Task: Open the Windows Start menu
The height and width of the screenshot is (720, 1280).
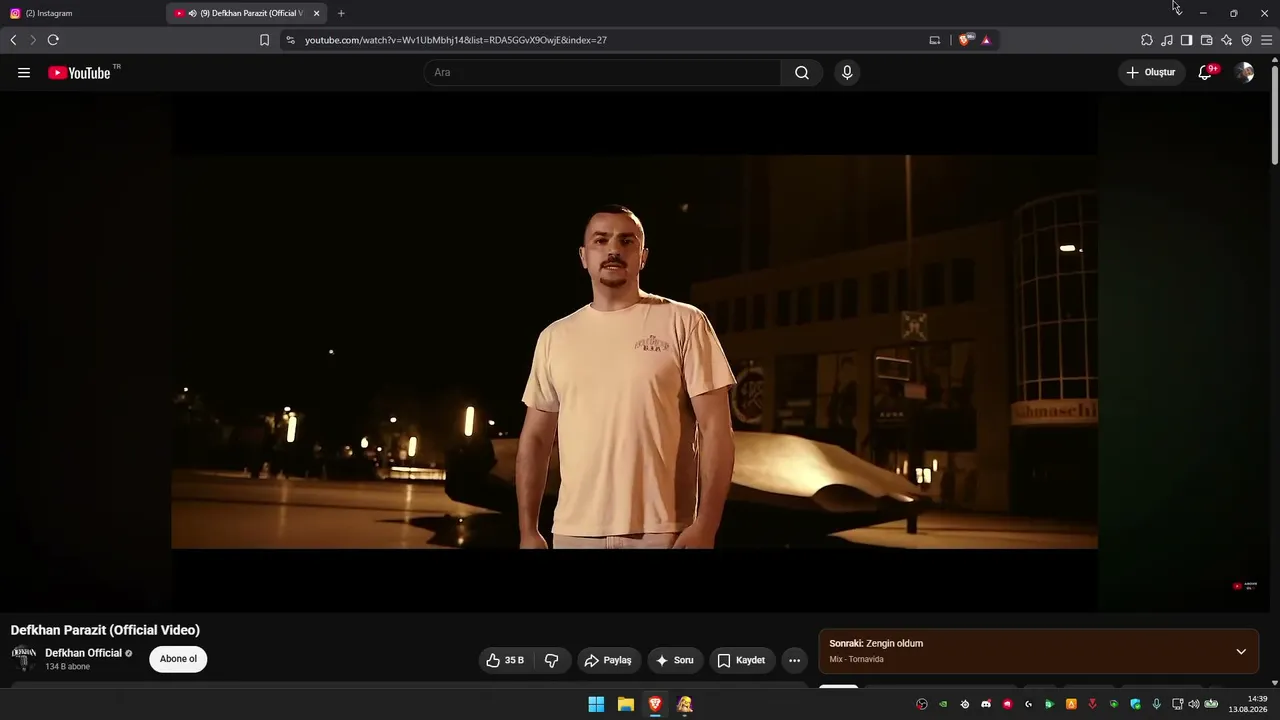Action: click(x=596, y=704)
